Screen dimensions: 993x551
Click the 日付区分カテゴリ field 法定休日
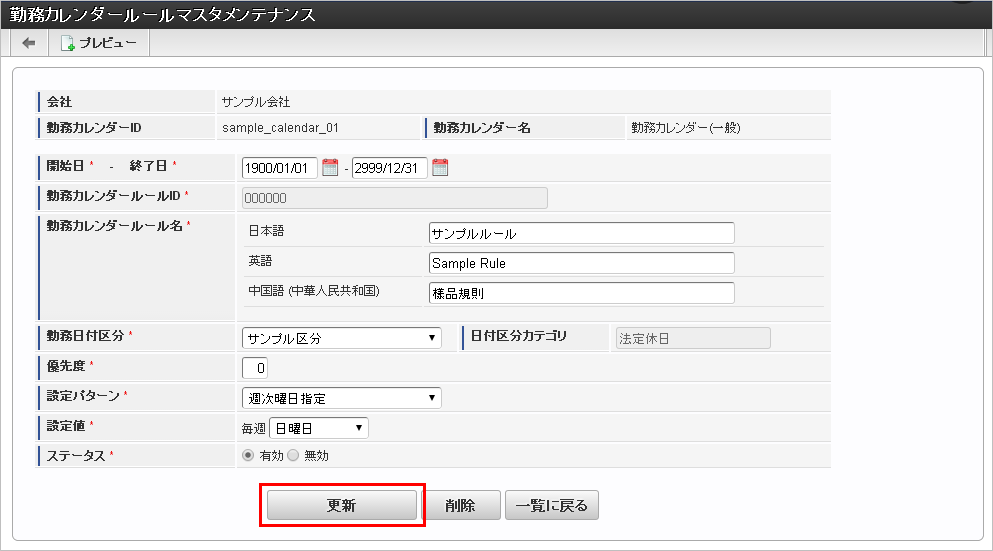click(x=693, y=338)
